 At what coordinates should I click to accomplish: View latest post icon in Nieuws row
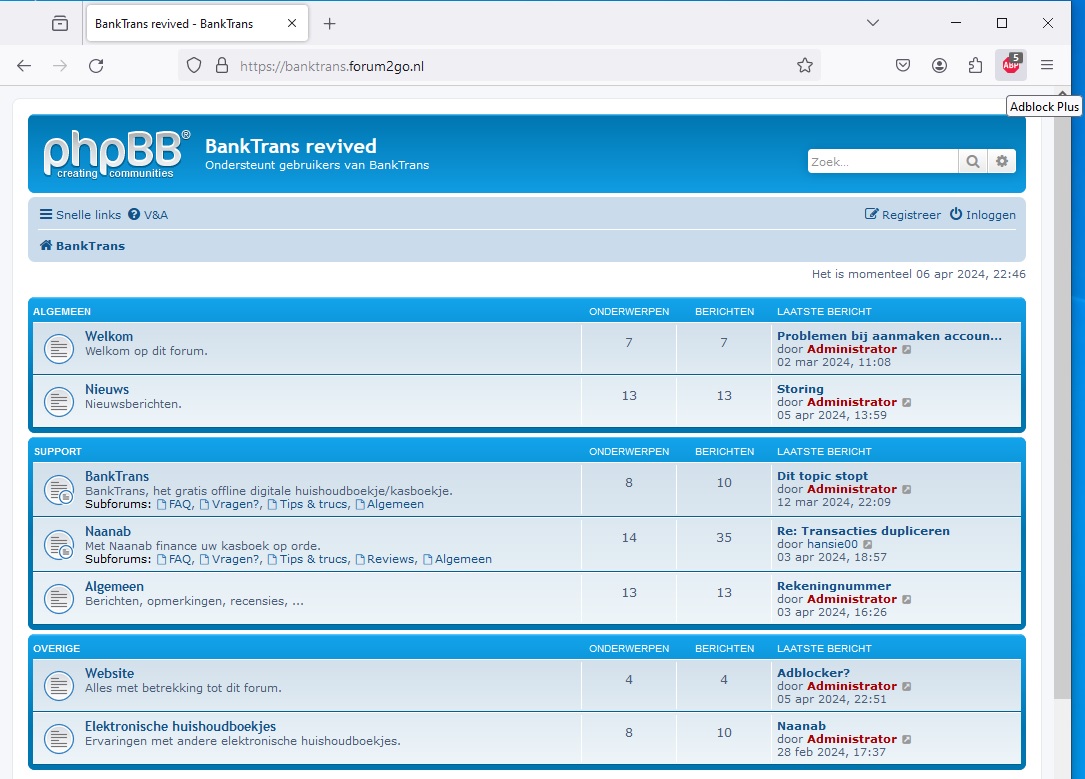click(x=907, y=402)
